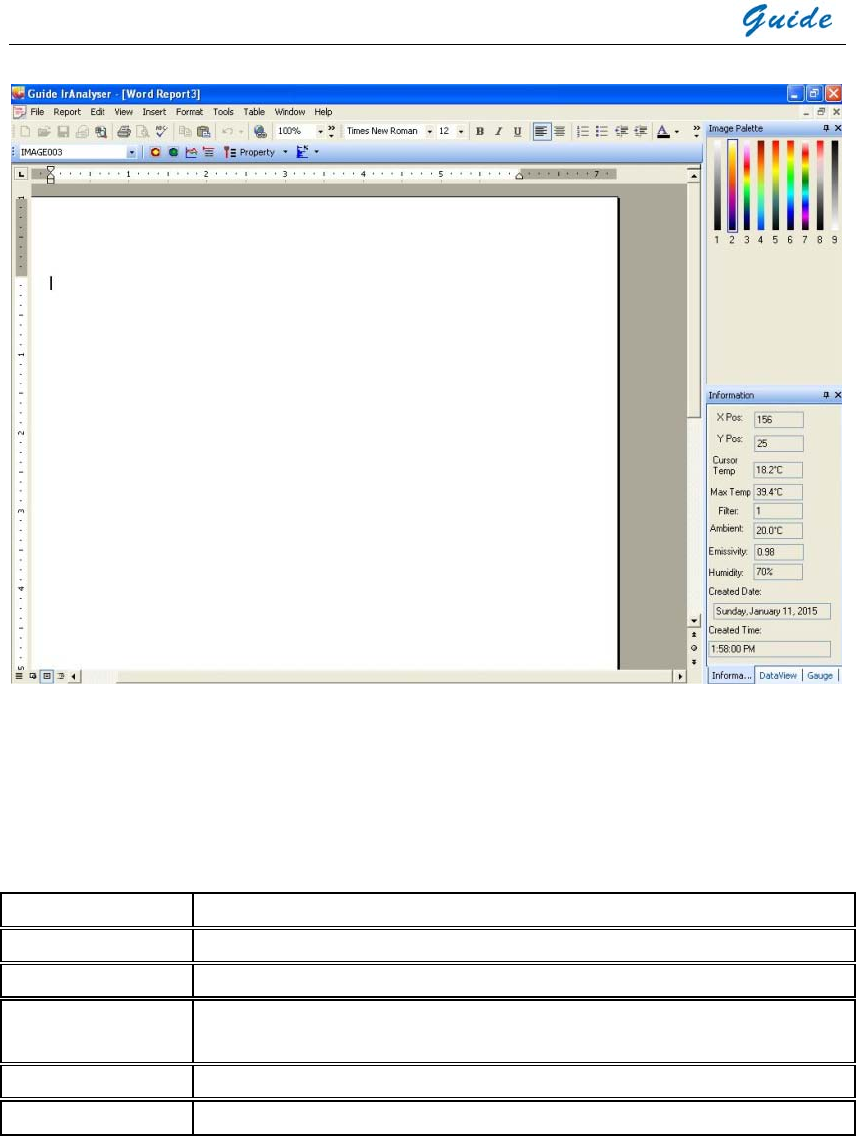
Task: Run the spelling check icon
Action: coord(161,131)
